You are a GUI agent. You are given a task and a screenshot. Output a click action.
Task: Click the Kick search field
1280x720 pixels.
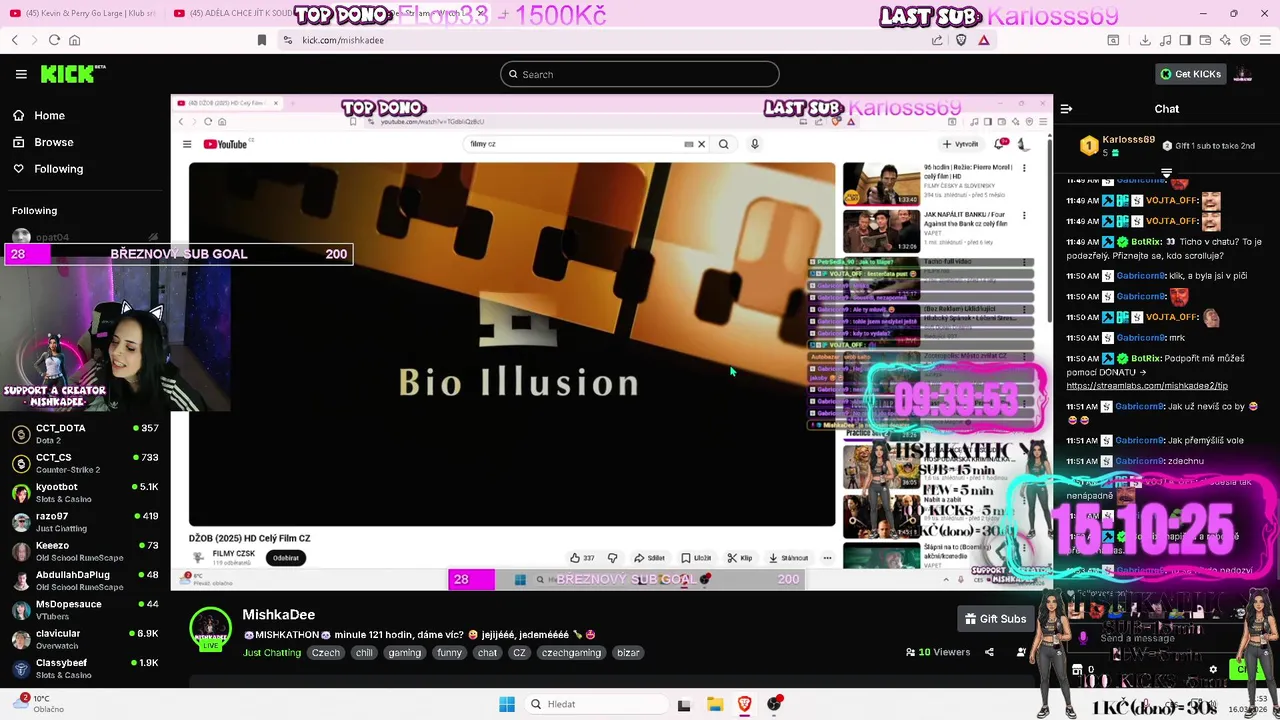pyautogui.click(x=640, y=74)
